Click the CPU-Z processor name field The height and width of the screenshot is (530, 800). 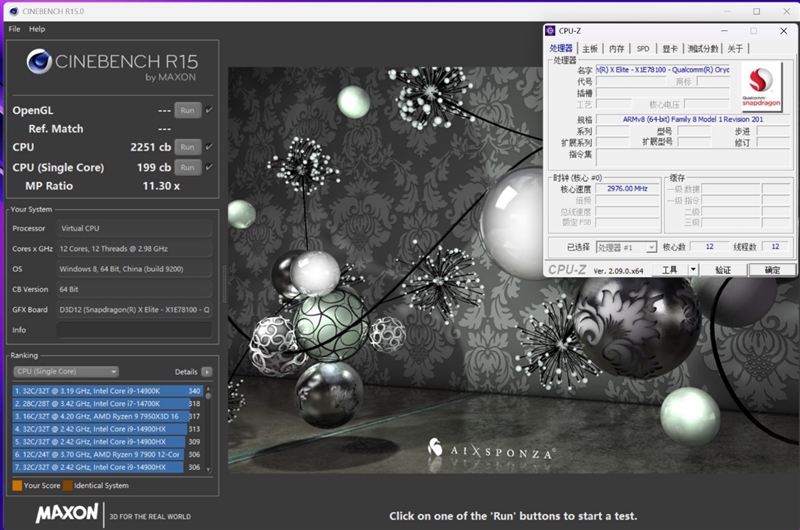point(663,70)
